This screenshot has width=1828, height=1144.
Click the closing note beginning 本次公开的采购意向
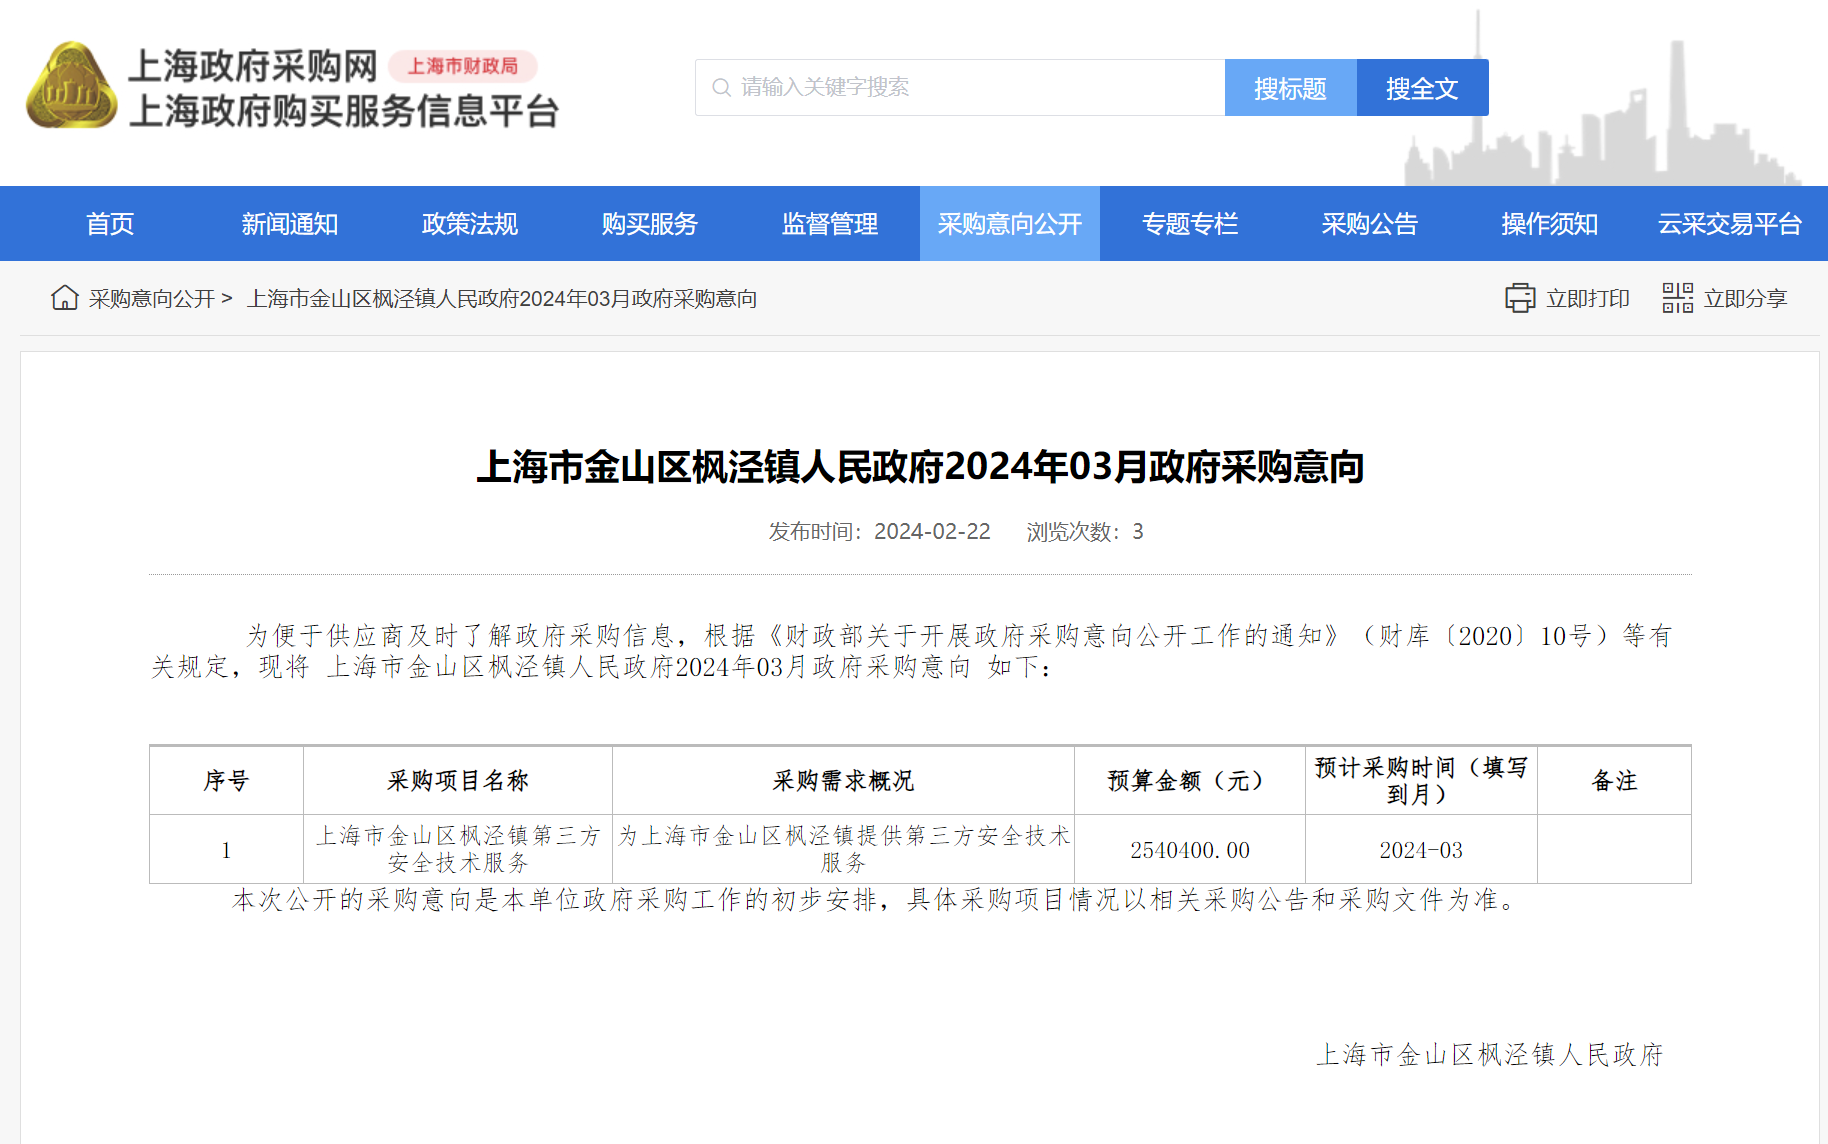[875, 900]
